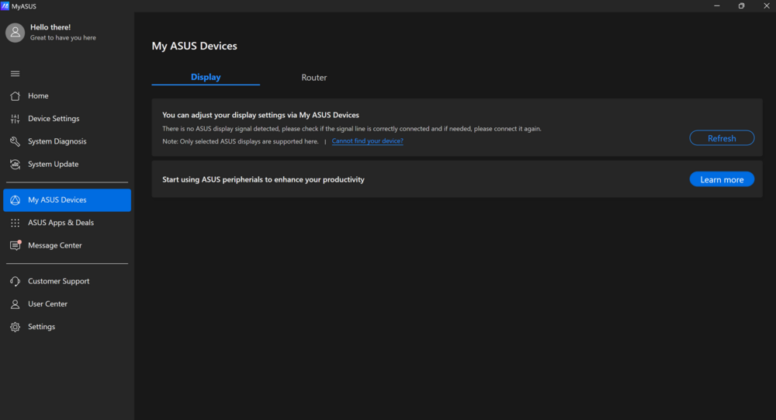Screen dimensions: 776x420
Task: Click the My ASUS Devices icon
Action: [x=15, y=200]
